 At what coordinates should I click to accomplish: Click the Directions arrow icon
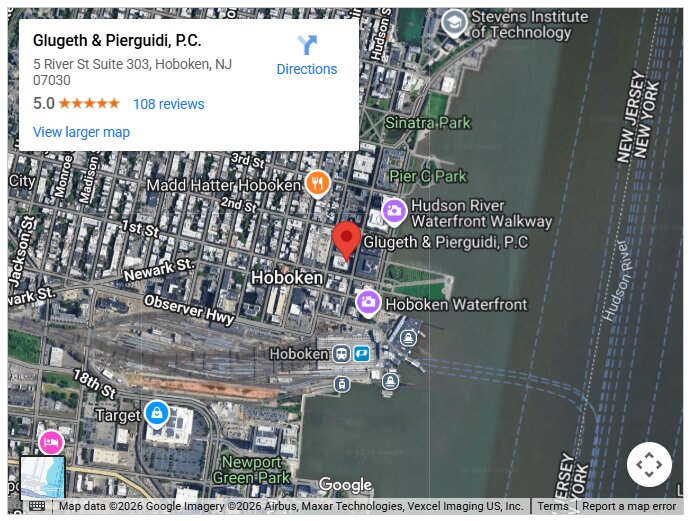pos(307,45)
